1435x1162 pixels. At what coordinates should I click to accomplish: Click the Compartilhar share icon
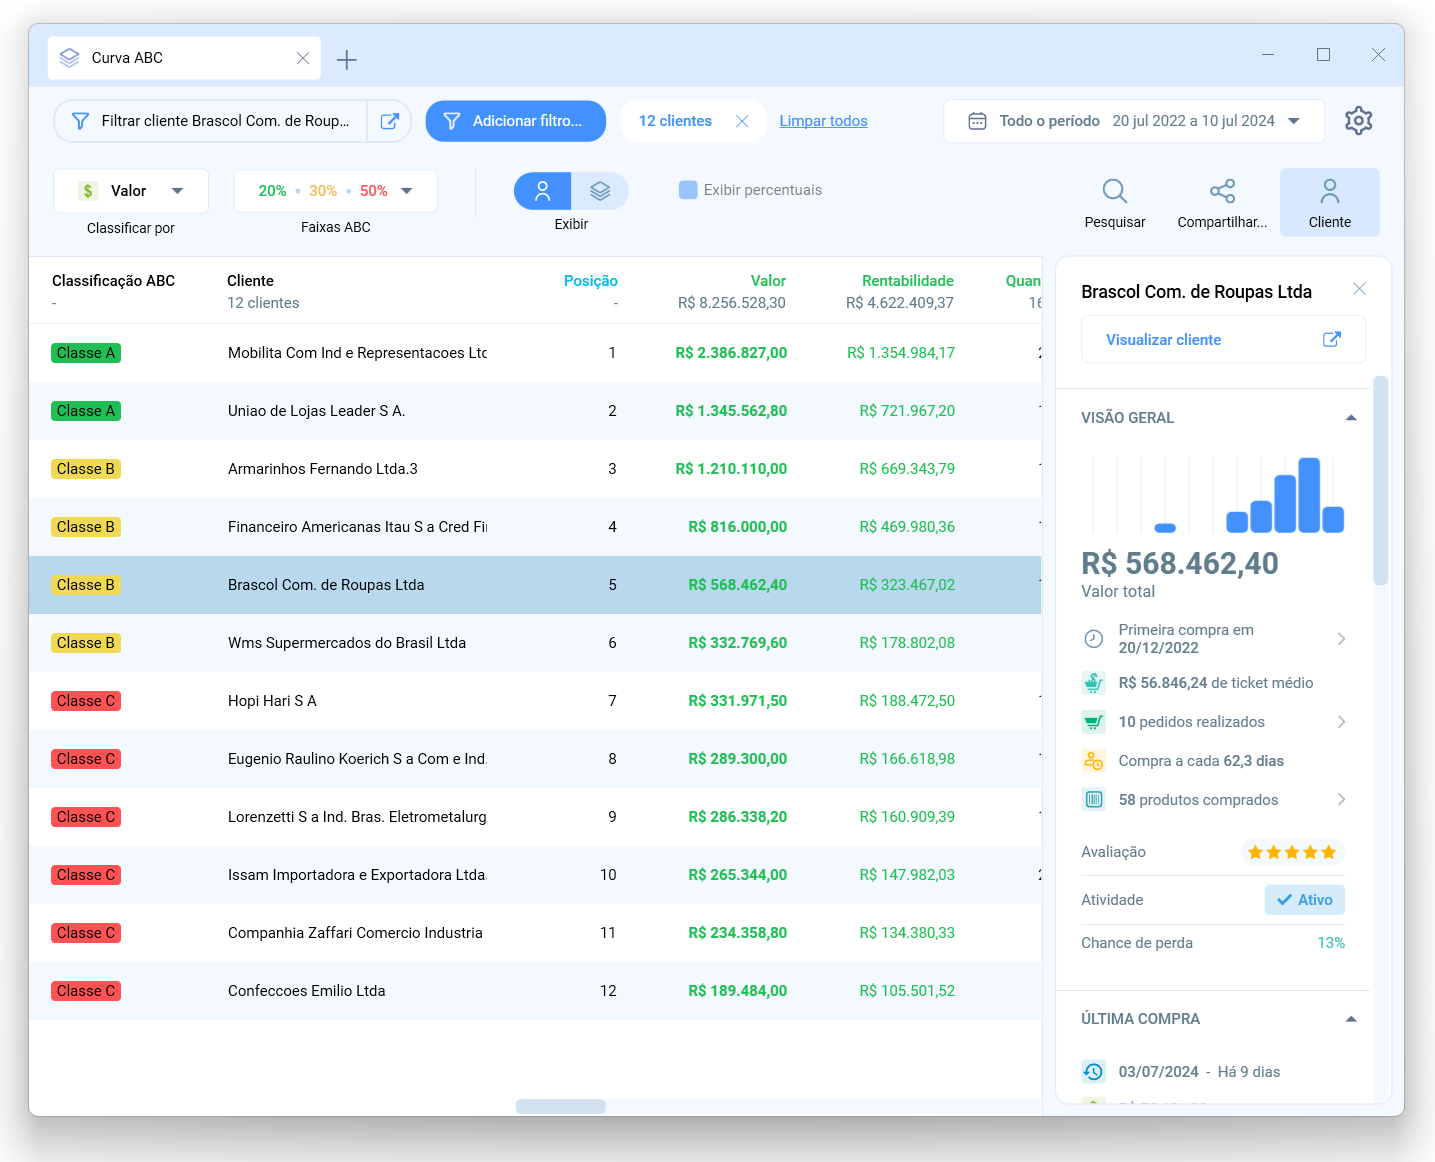1222,203
